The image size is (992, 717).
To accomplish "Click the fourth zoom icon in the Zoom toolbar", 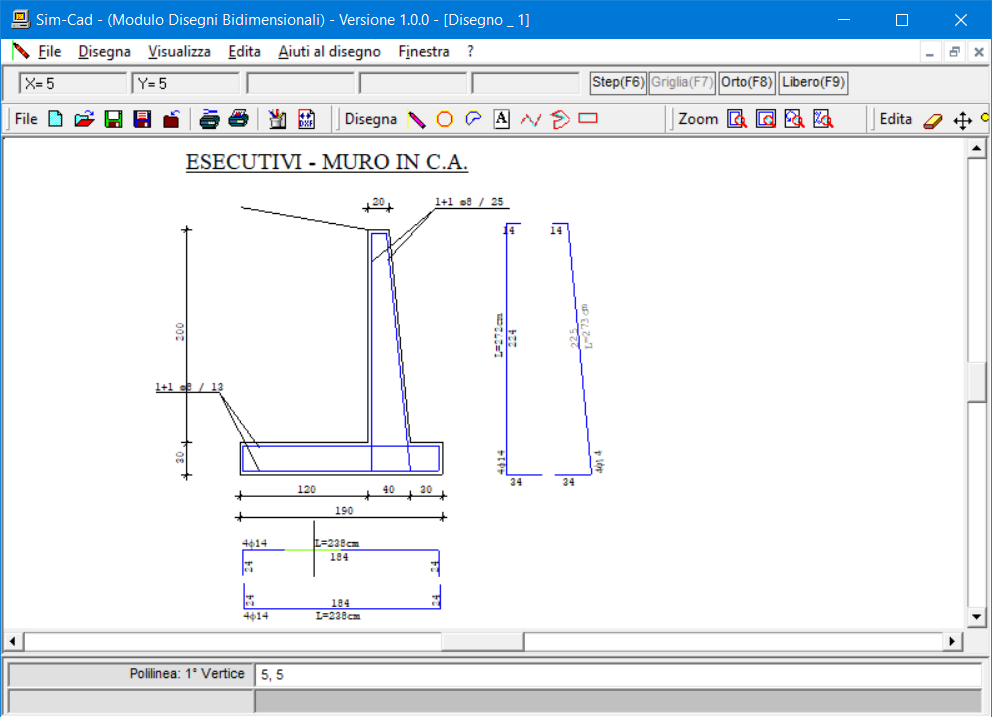I will (x=823, y=119).
